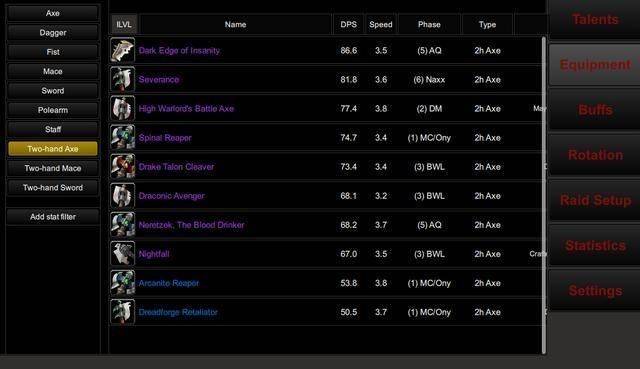Image resolution: width=640 pixels, height=369 pixels.
Task: Click the (2) DM phase cell
Action: coord(429,109)
